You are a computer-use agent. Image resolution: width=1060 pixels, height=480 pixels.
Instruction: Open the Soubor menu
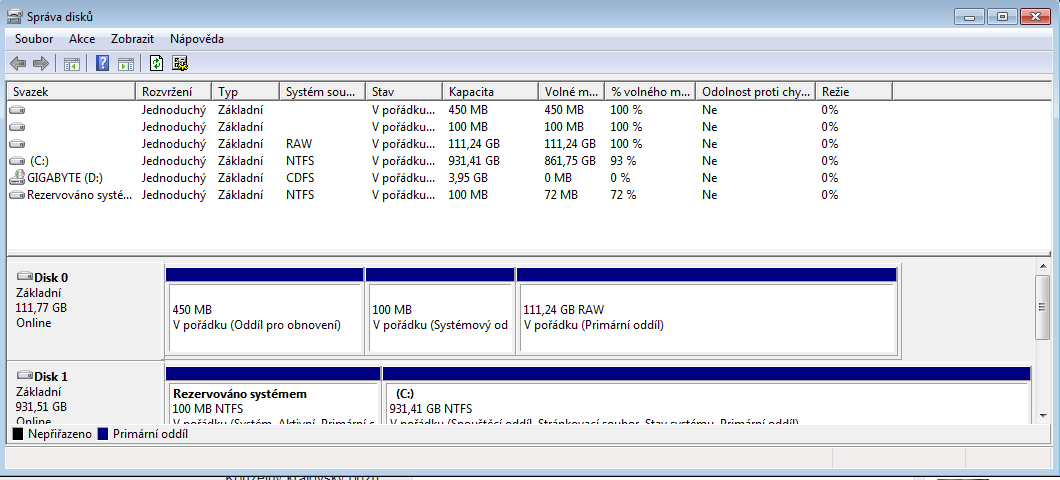tap(34, 39)
